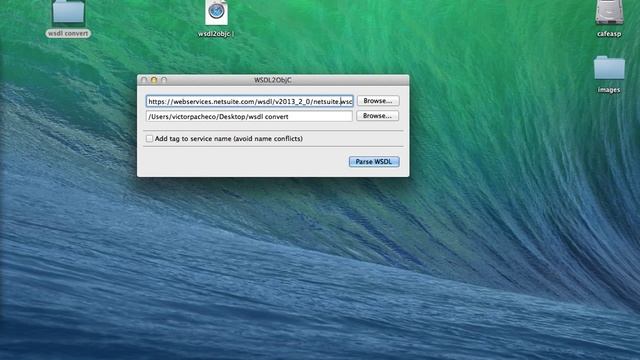Close the WSDL2ObjC window
640x360 pixels.
pos(144,80)
